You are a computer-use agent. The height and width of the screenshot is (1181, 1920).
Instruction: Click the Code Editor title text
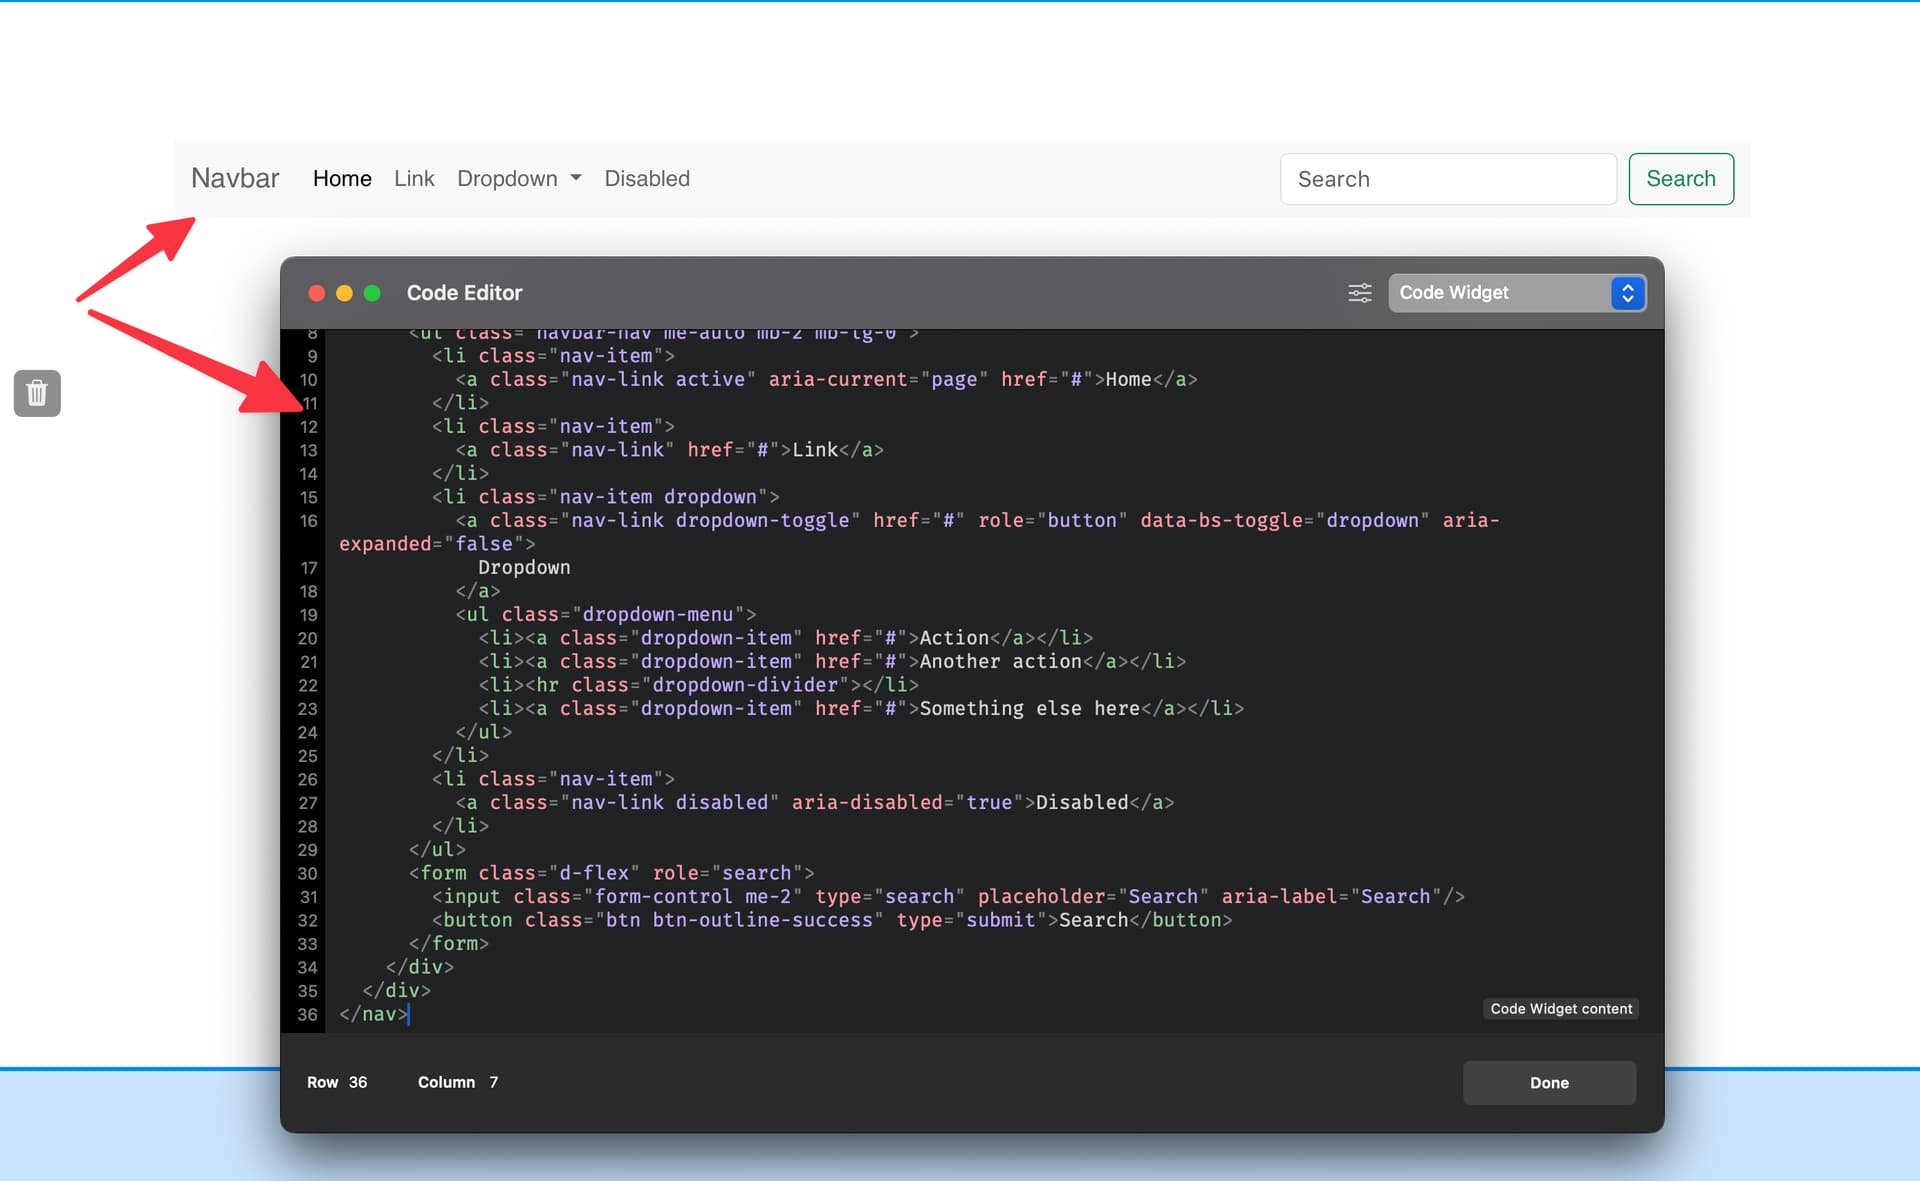[x=464, y=293]
